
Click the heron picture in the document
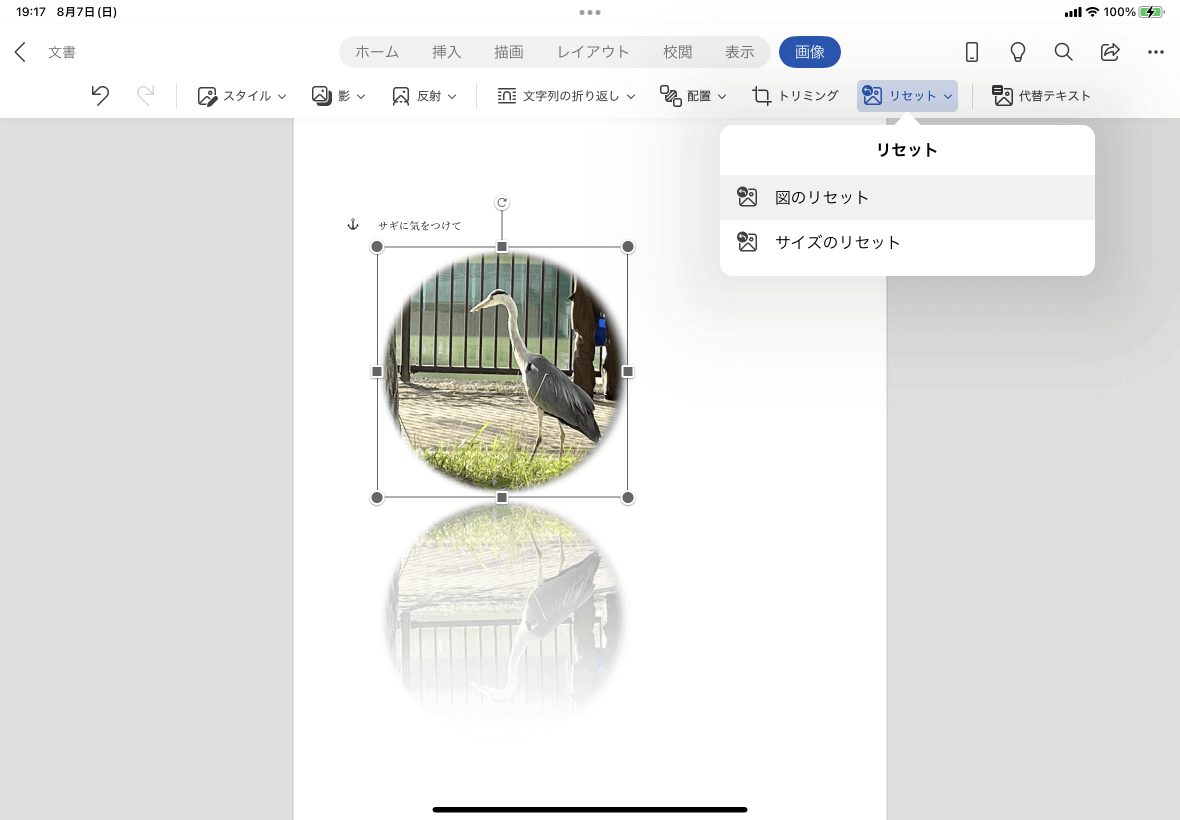(502, 372)
